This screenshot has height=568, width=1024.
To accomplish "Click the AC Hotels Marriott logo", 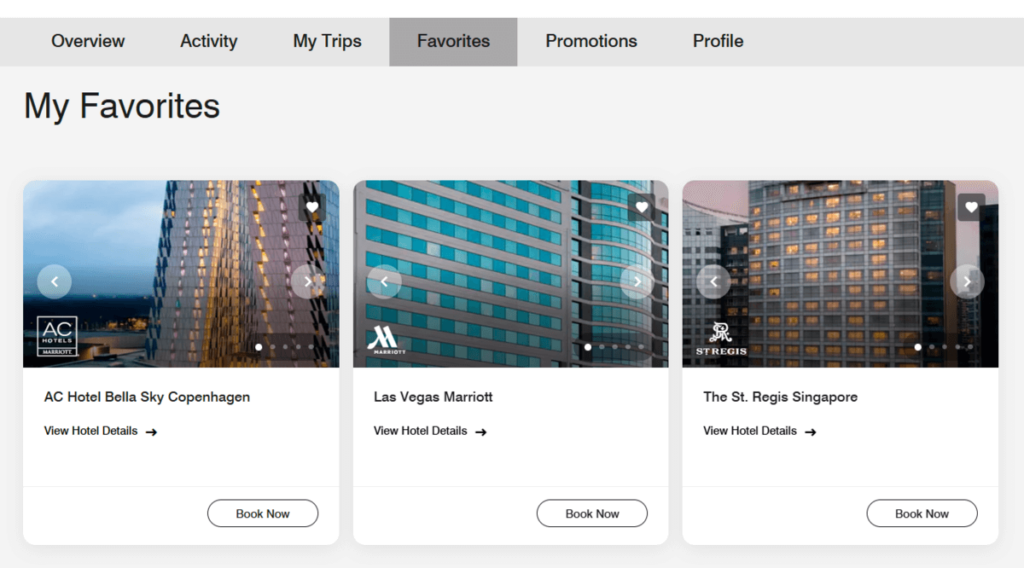I will (x=57, y=336).
